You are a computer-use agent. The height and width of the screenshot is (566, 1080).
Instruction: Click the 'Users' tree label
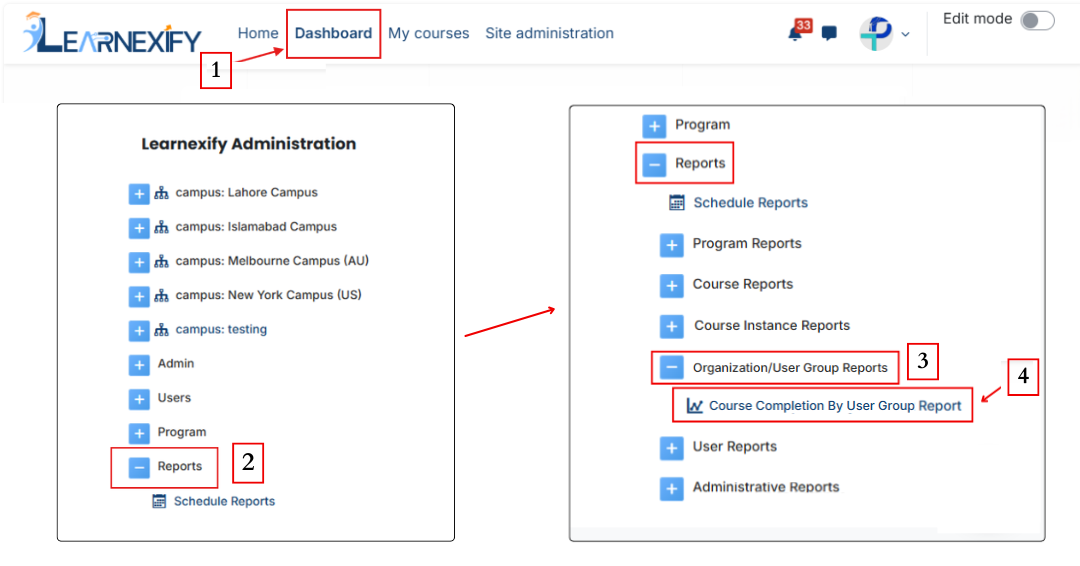174,398
